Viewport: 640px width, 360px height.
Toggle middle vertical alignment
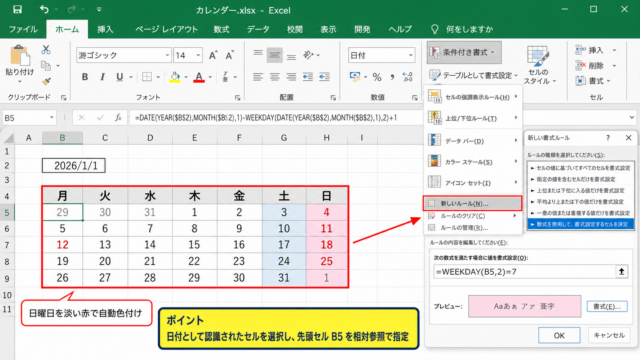pyautogui.click(x=274, y=55)
